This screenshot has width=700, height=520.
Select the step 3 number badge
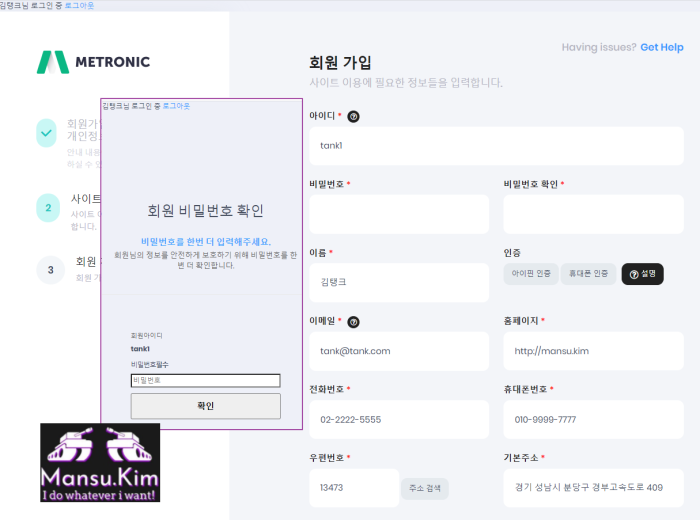50,270
